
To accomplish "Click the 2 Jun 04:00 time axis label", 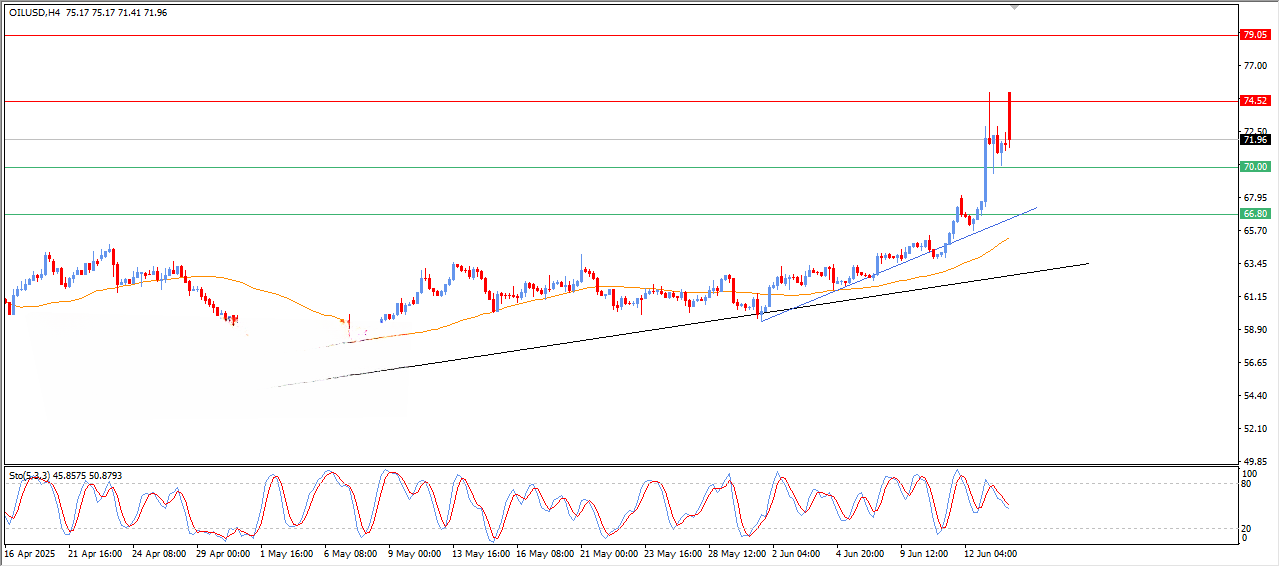I will coord(799,553).
